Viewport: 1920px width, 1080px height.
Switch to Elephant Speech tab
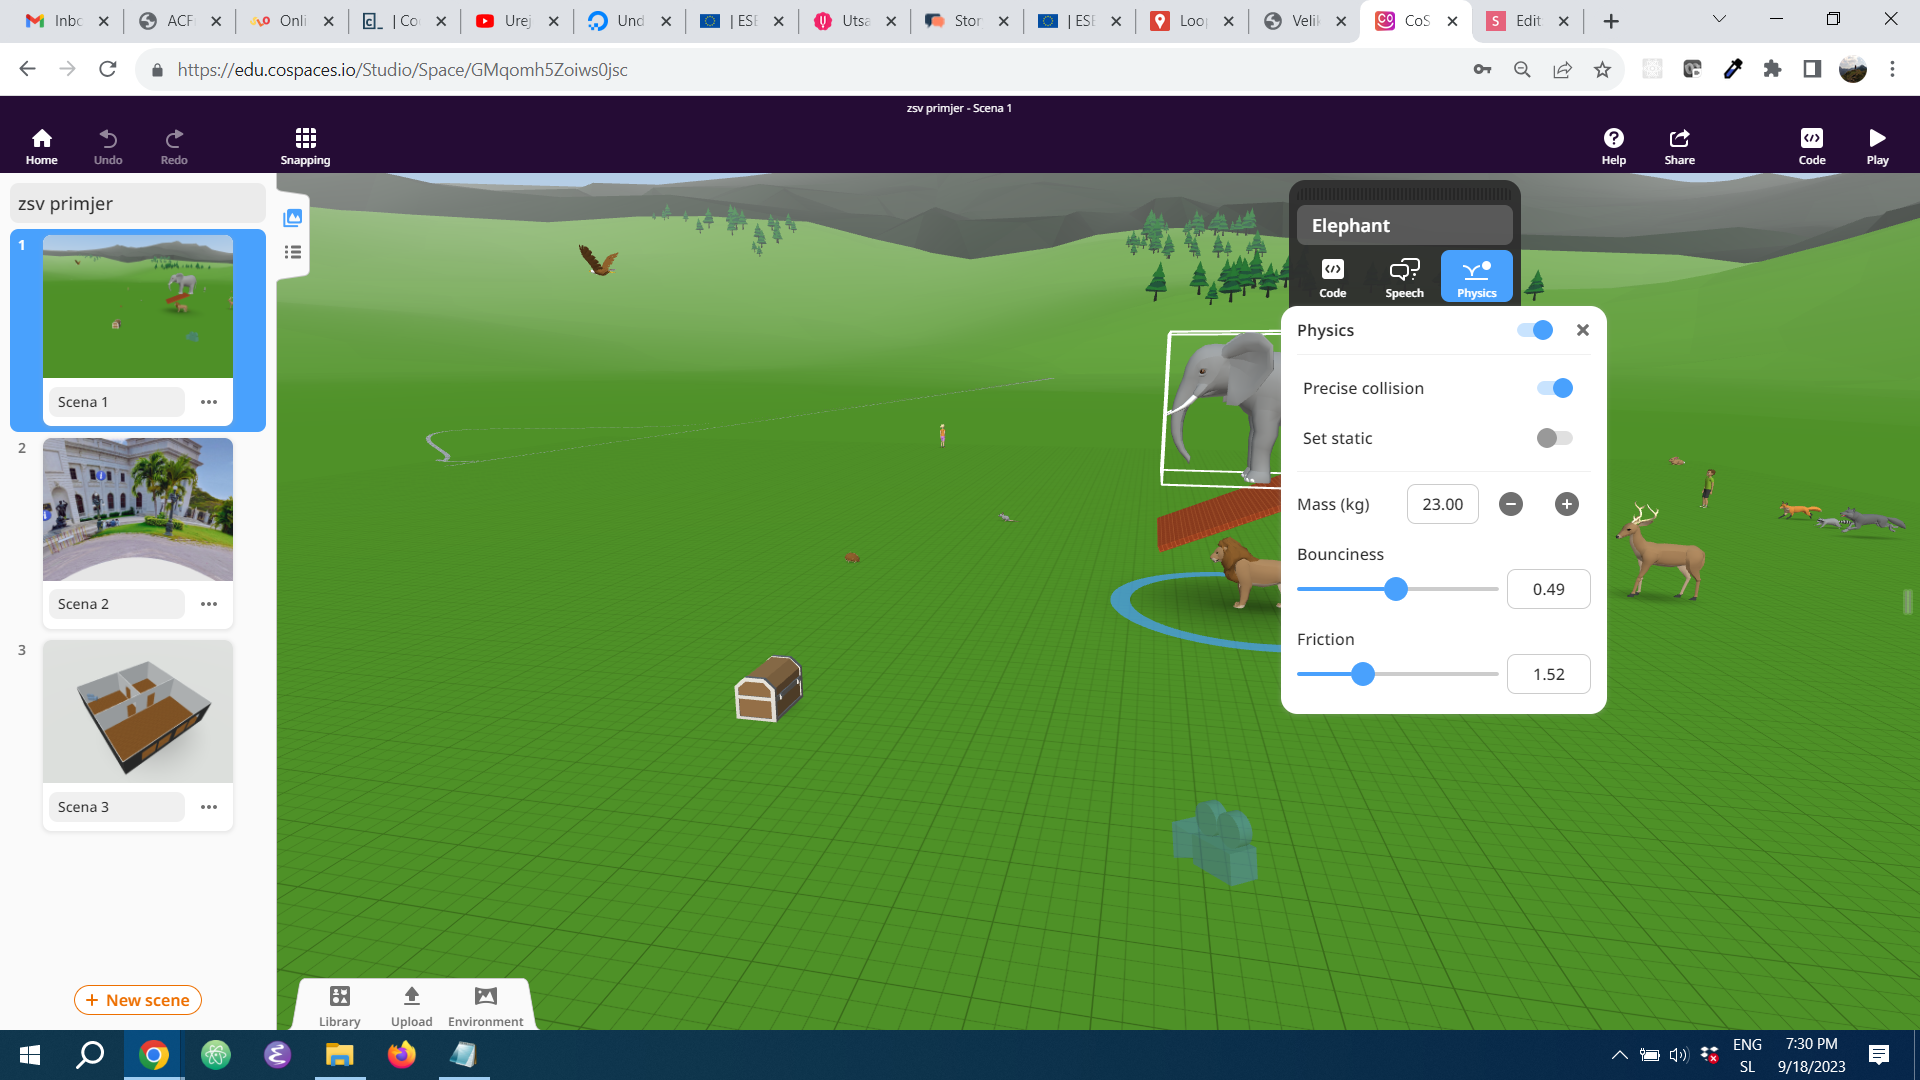(x=1404, y=277)
